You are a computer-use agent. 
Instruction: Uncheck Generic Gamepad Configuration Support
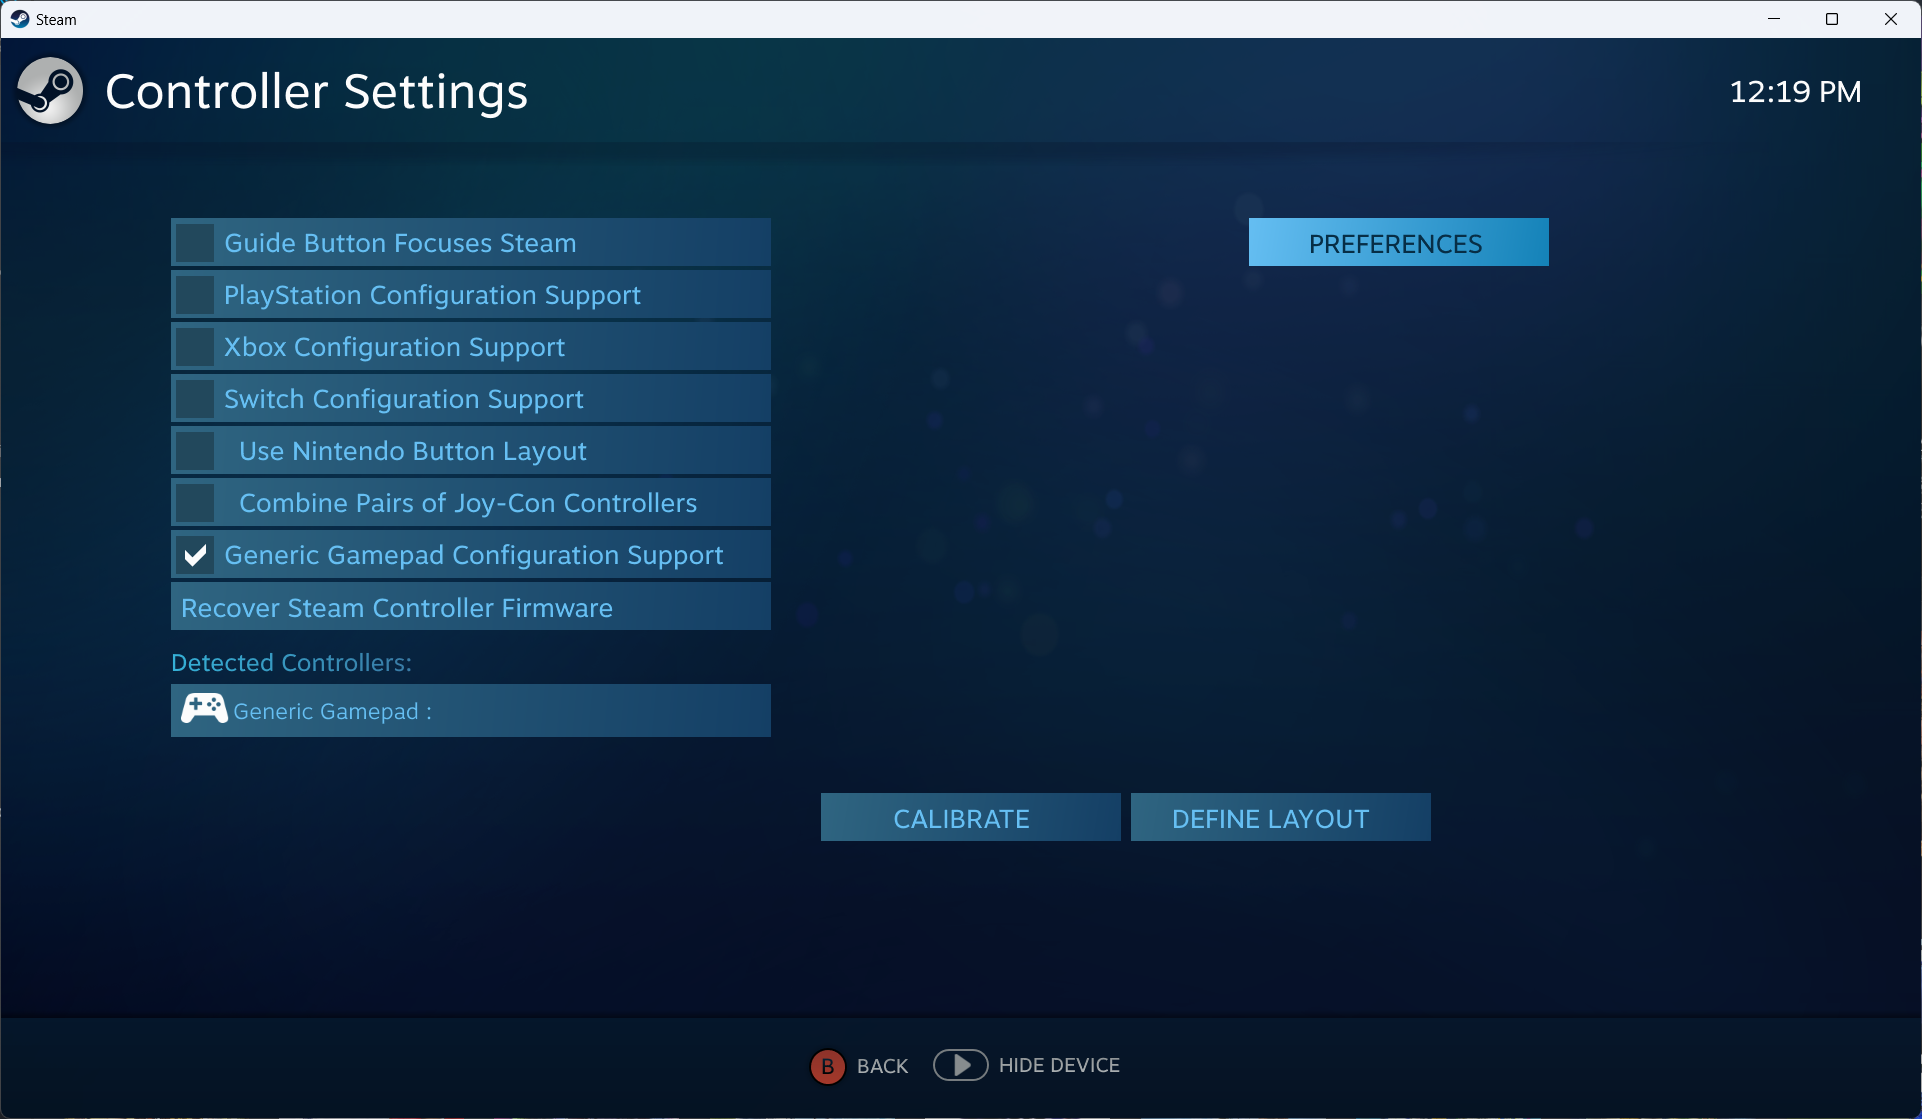coord(195,555)
